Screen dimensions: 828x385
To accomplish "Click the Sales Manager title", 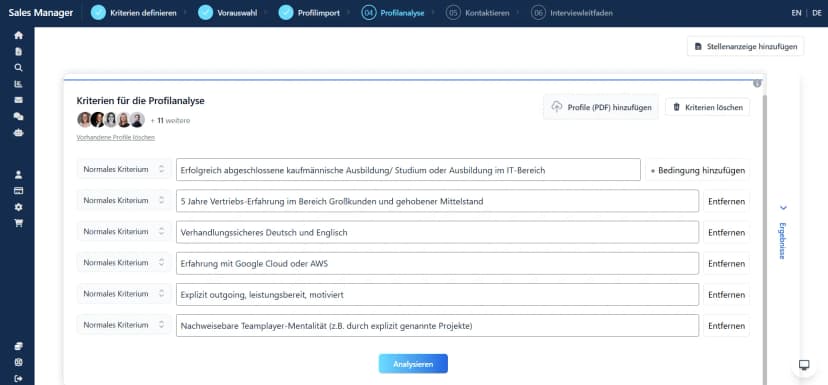I will pos(41,13).
